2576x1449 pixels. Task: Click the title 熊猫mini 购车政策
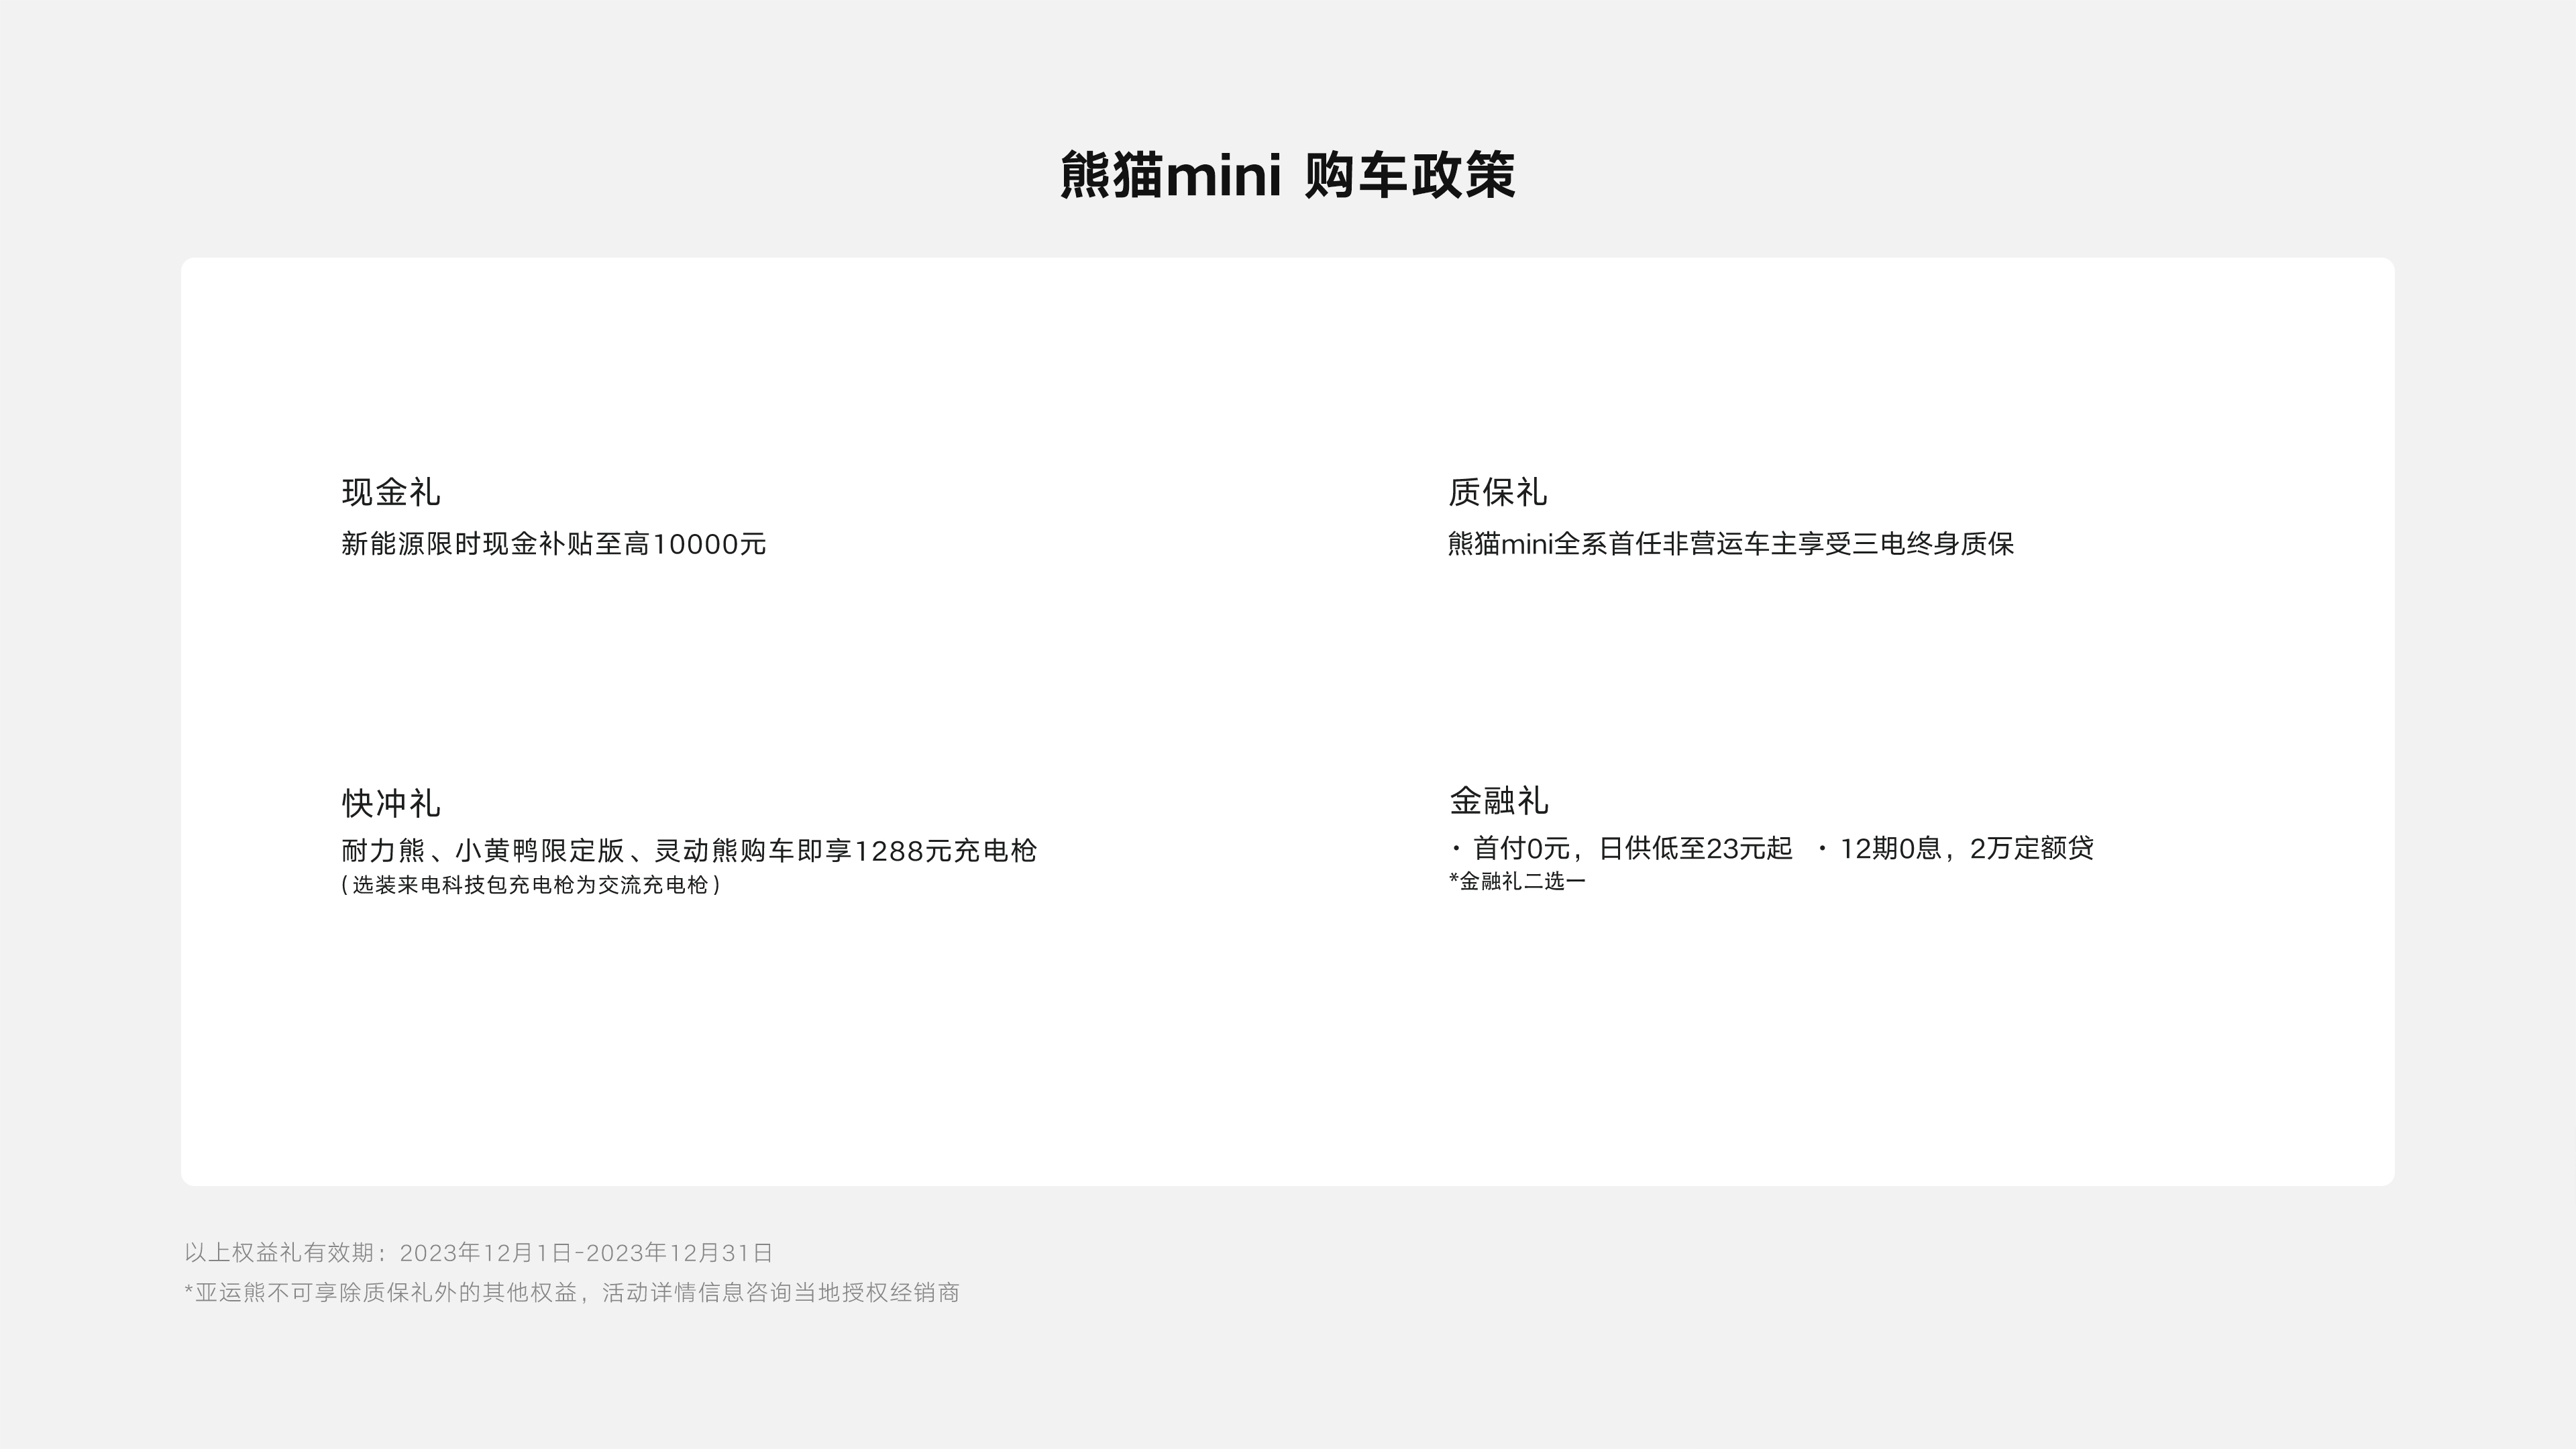click(x=1287, y=175)
